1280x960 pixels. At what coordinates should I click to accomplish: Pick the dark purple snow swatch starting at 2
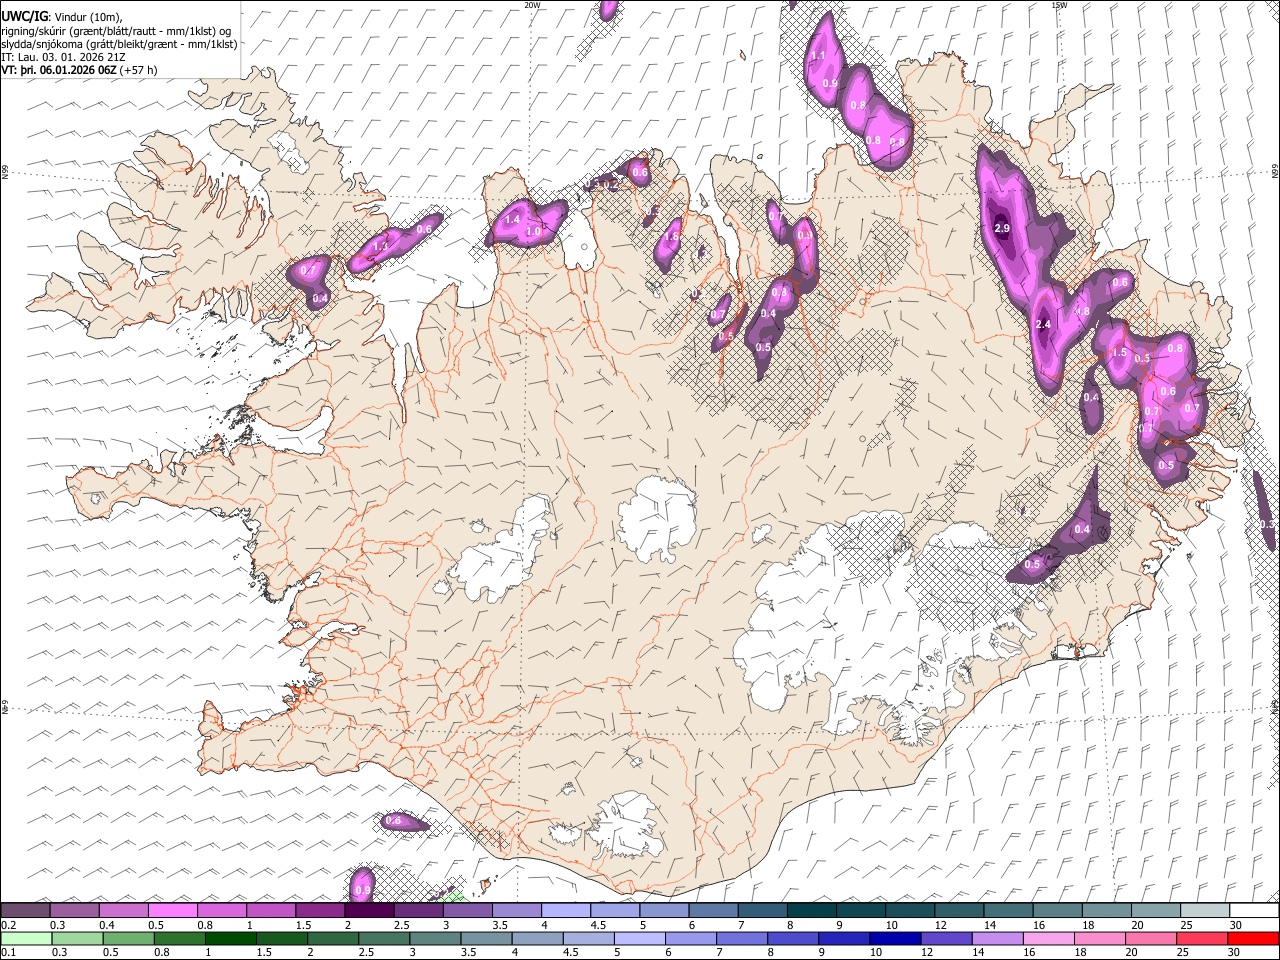click(x=369, y=911)
